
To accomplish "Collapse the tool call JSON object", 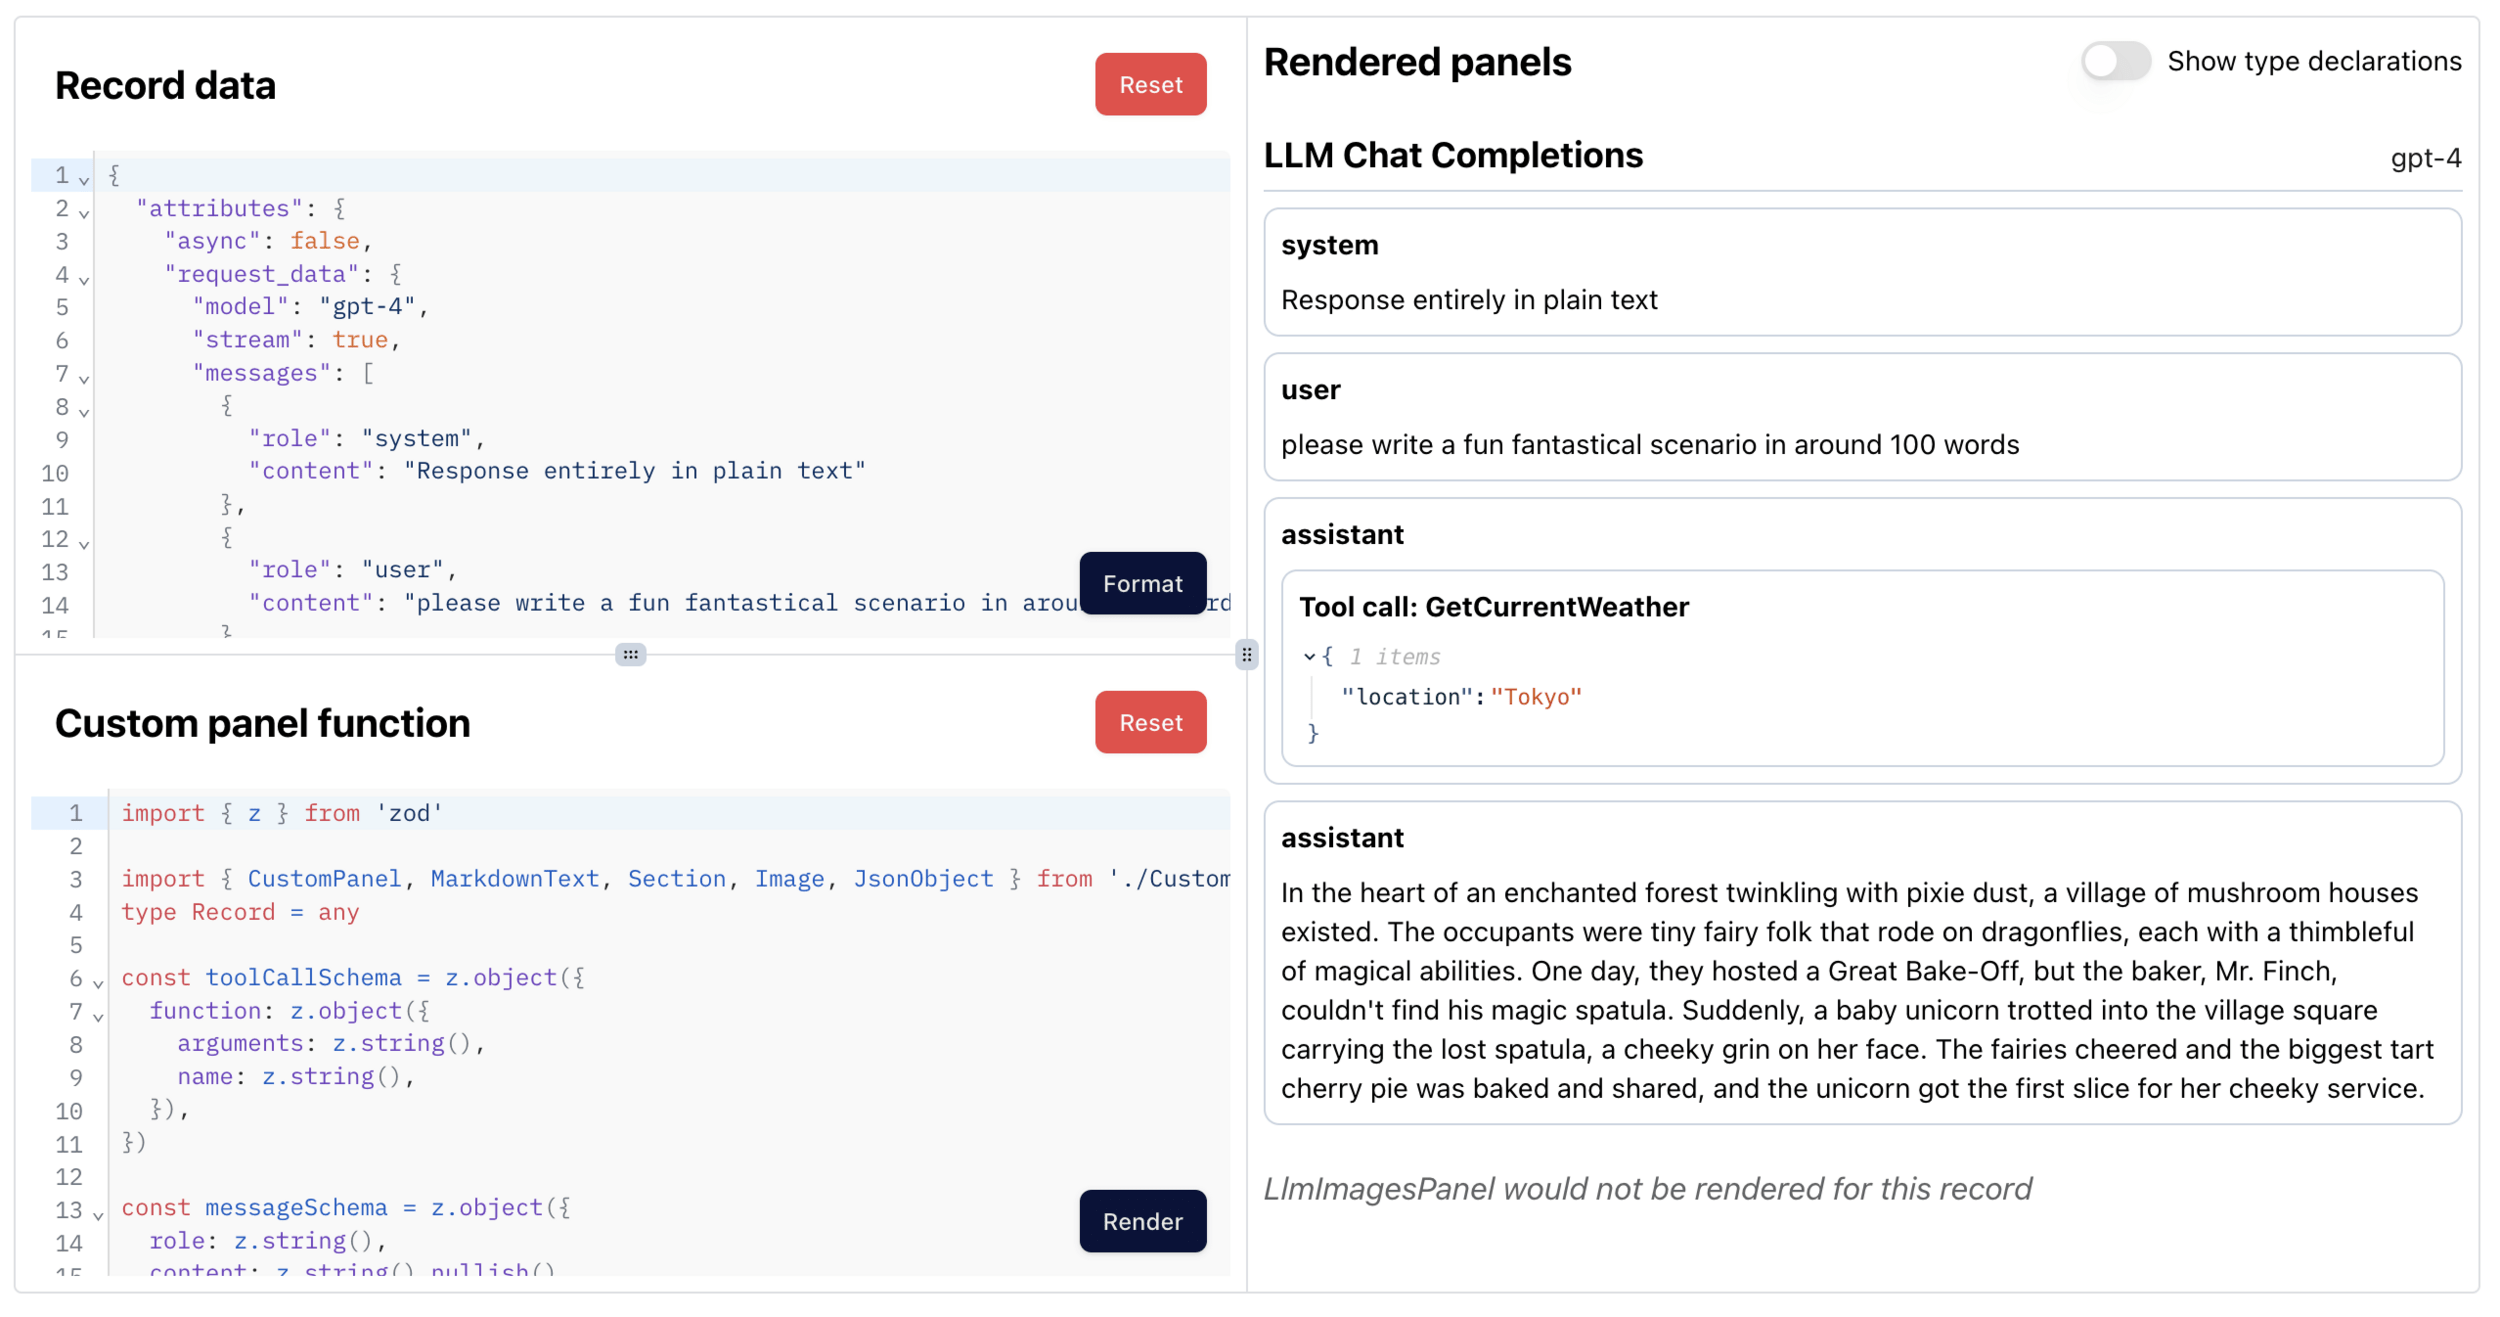I will 1309,657.
